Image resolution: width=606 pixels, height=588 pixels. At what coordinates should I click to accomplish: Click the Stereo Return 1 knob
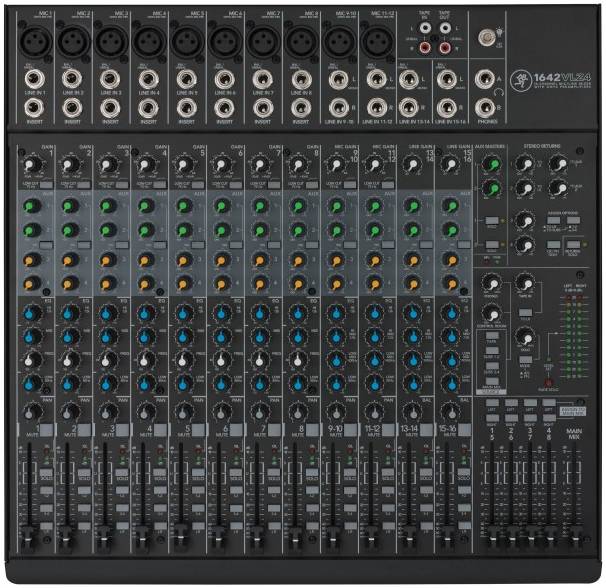(525, 164)
